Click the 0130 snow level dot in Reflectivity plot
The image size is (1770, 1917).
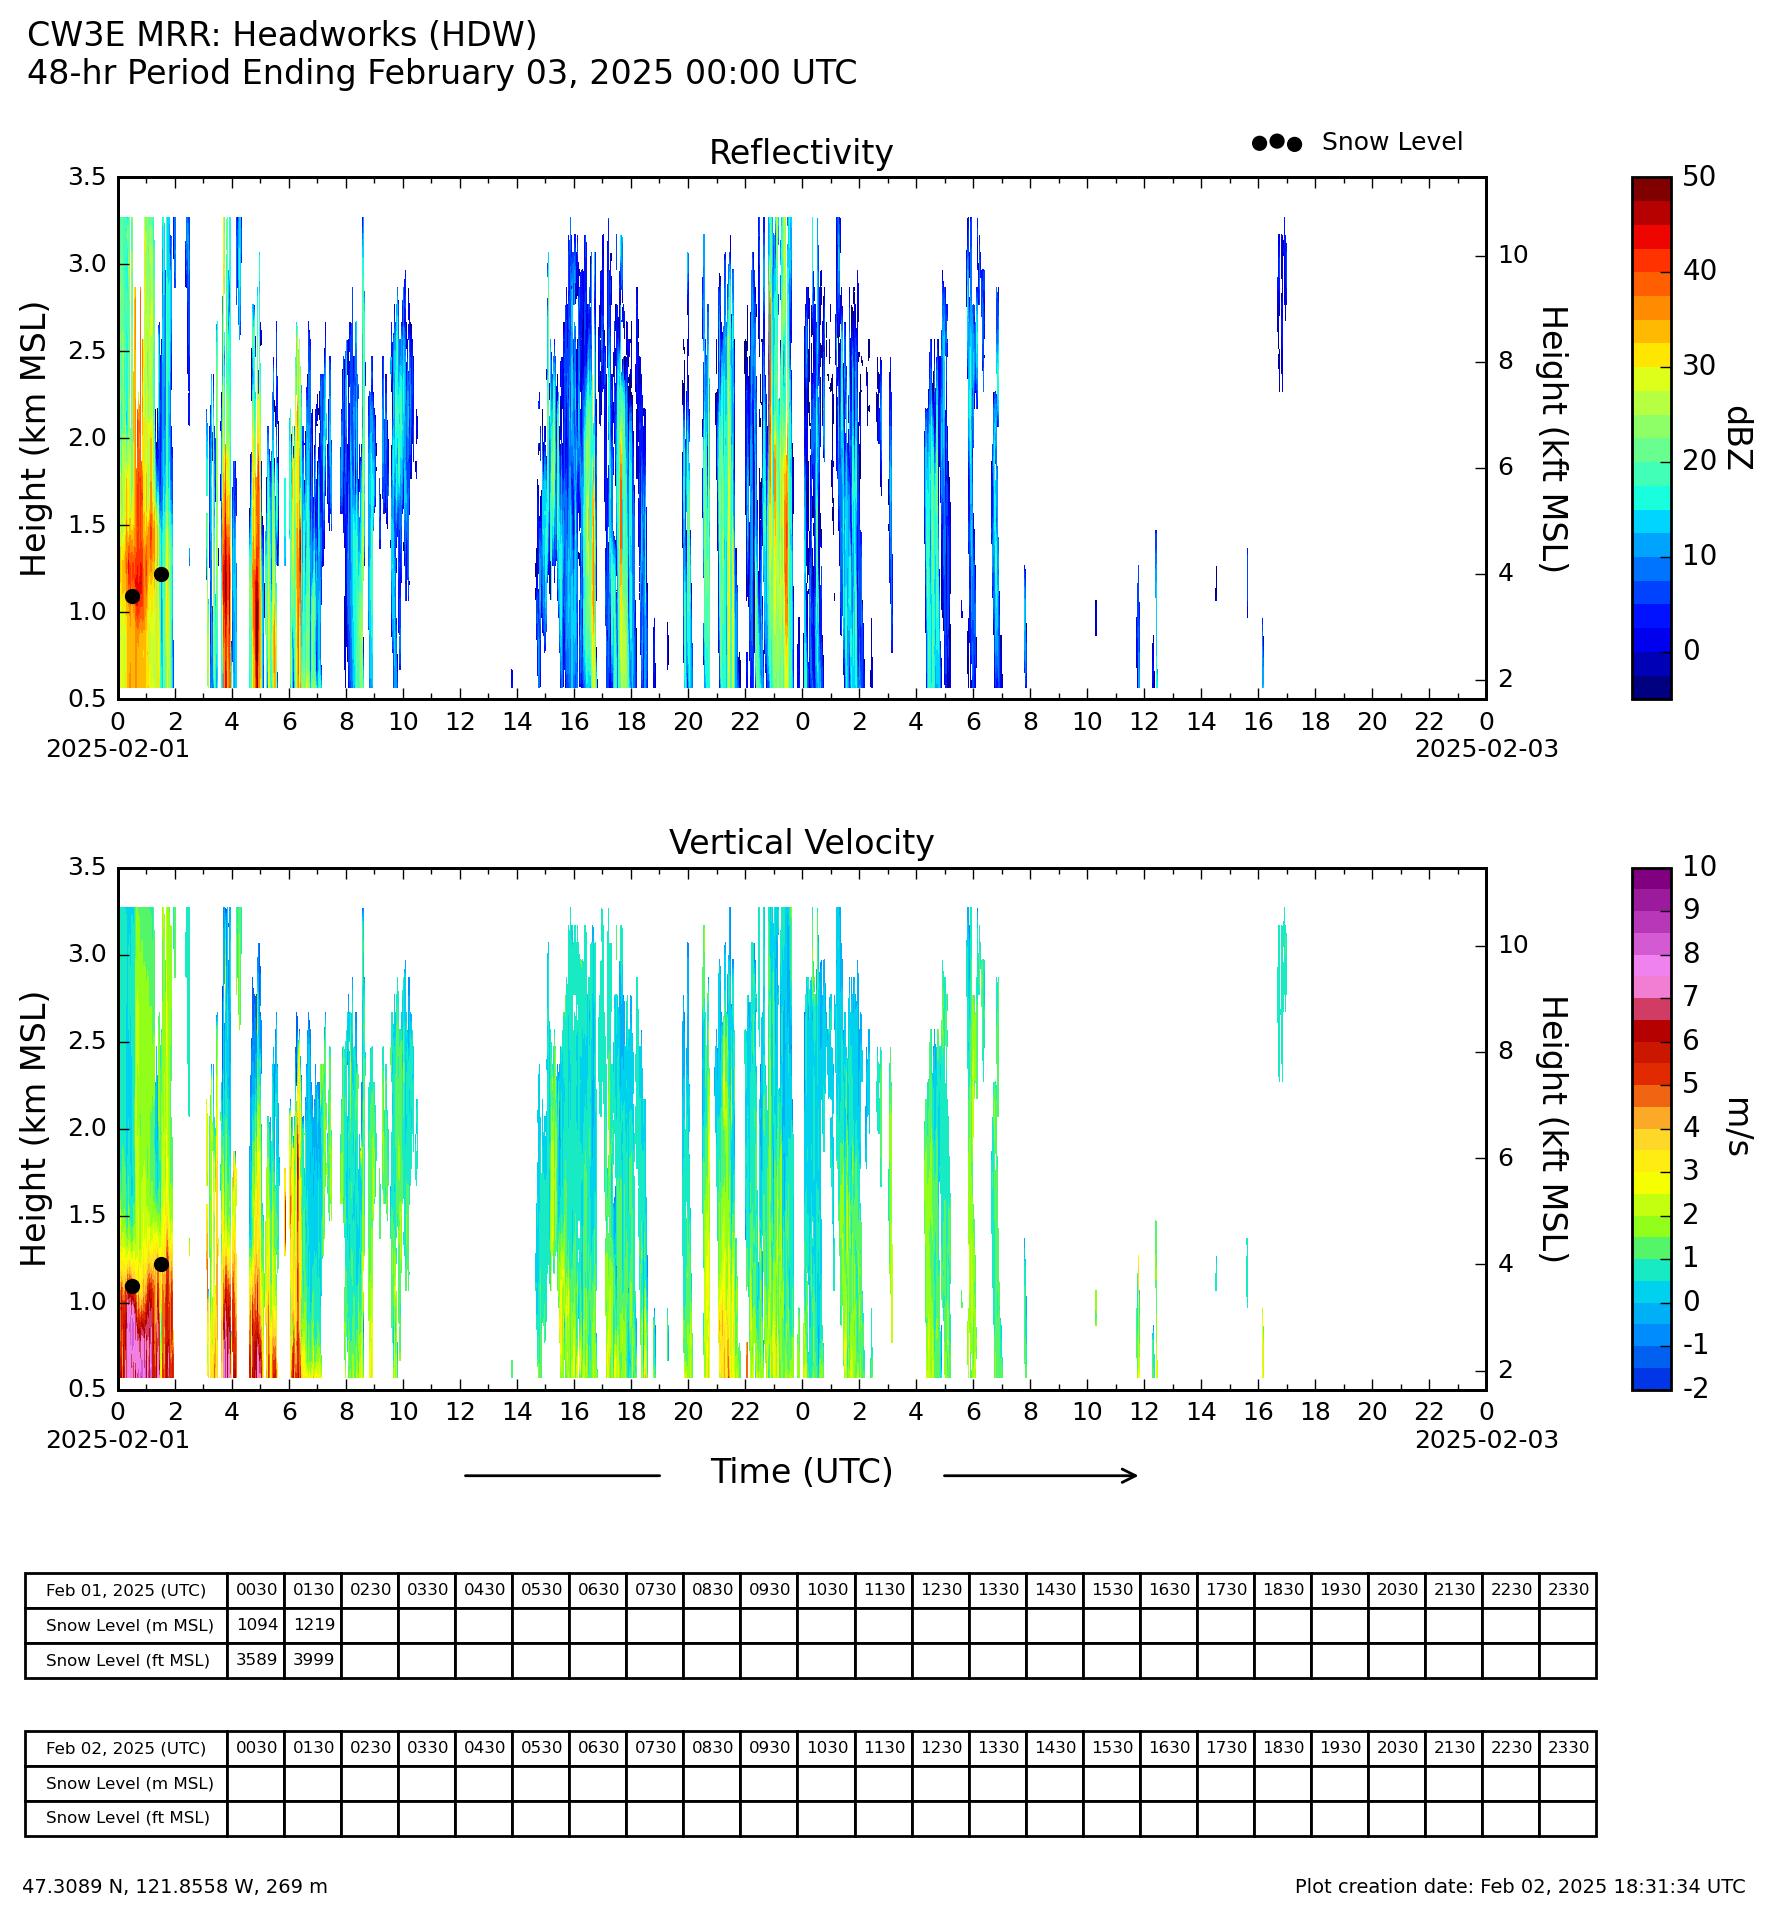point(161,574)
